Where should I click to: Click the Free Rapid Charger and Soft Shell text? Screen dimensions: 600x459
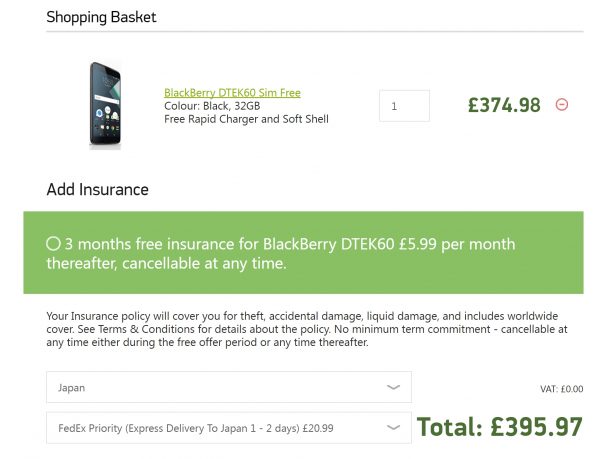[x=246, y=119]
